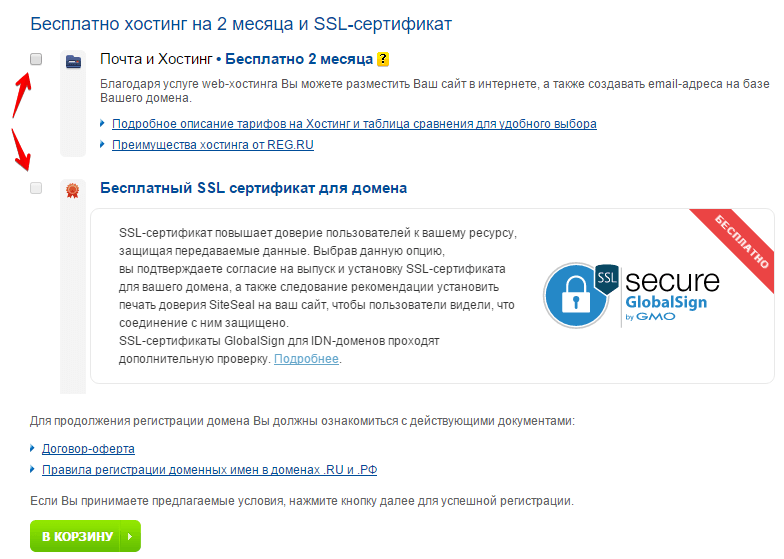Click arrow bullet beside Преимущества хостинга link
Image resolution: width=784 pixels, height=559 pixels.
pos(102,144)
